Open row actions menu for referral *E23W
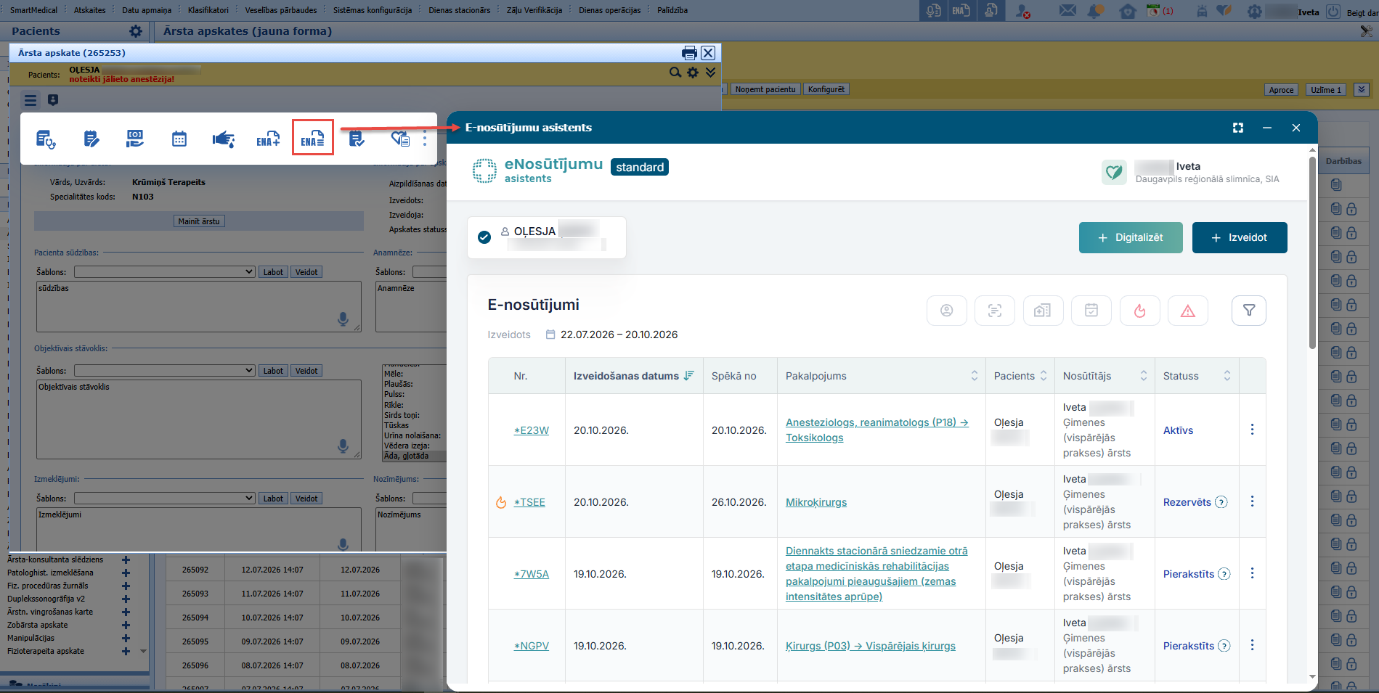This screenshot has height=693, width=1379. click(x=1252, y=430)
